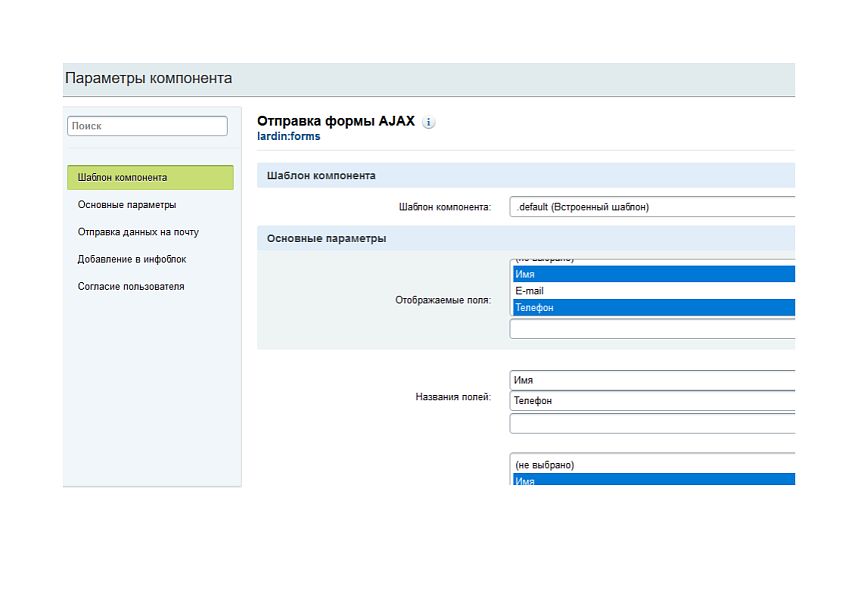Select (не выбрано) in the bottom list

(651, 465)
